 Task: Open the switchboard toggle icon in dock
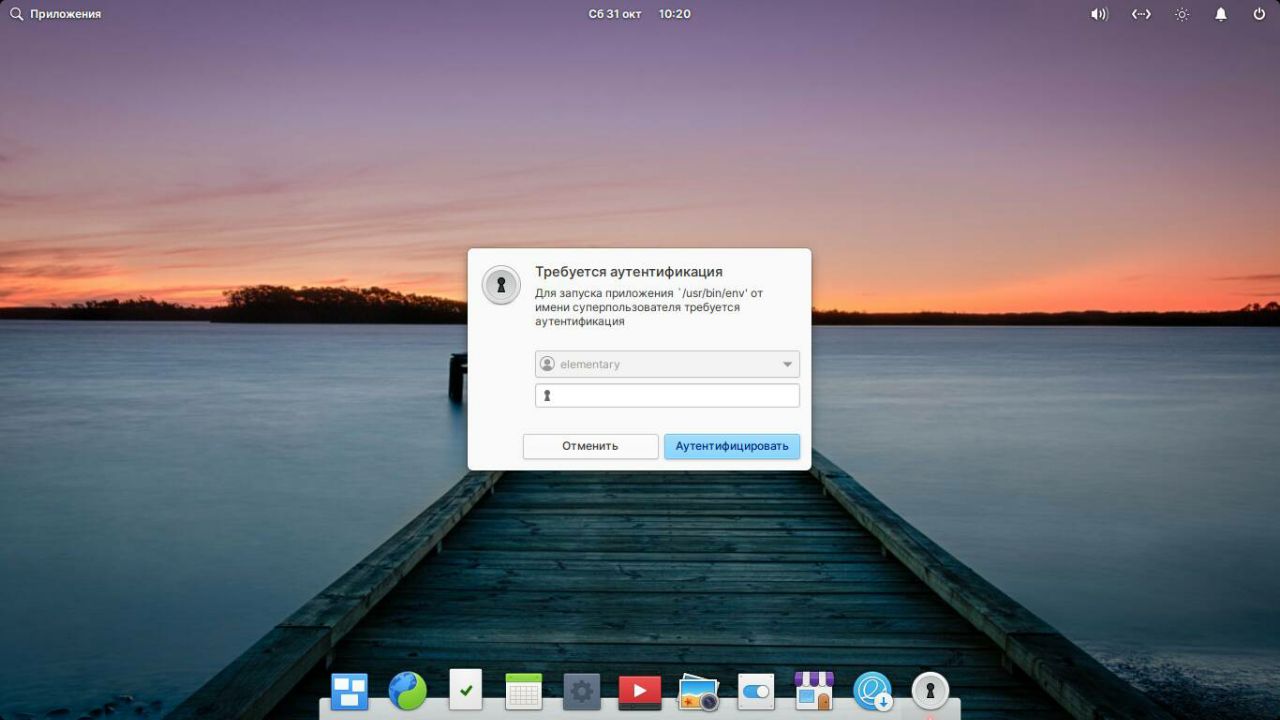(x=756, y=691)
